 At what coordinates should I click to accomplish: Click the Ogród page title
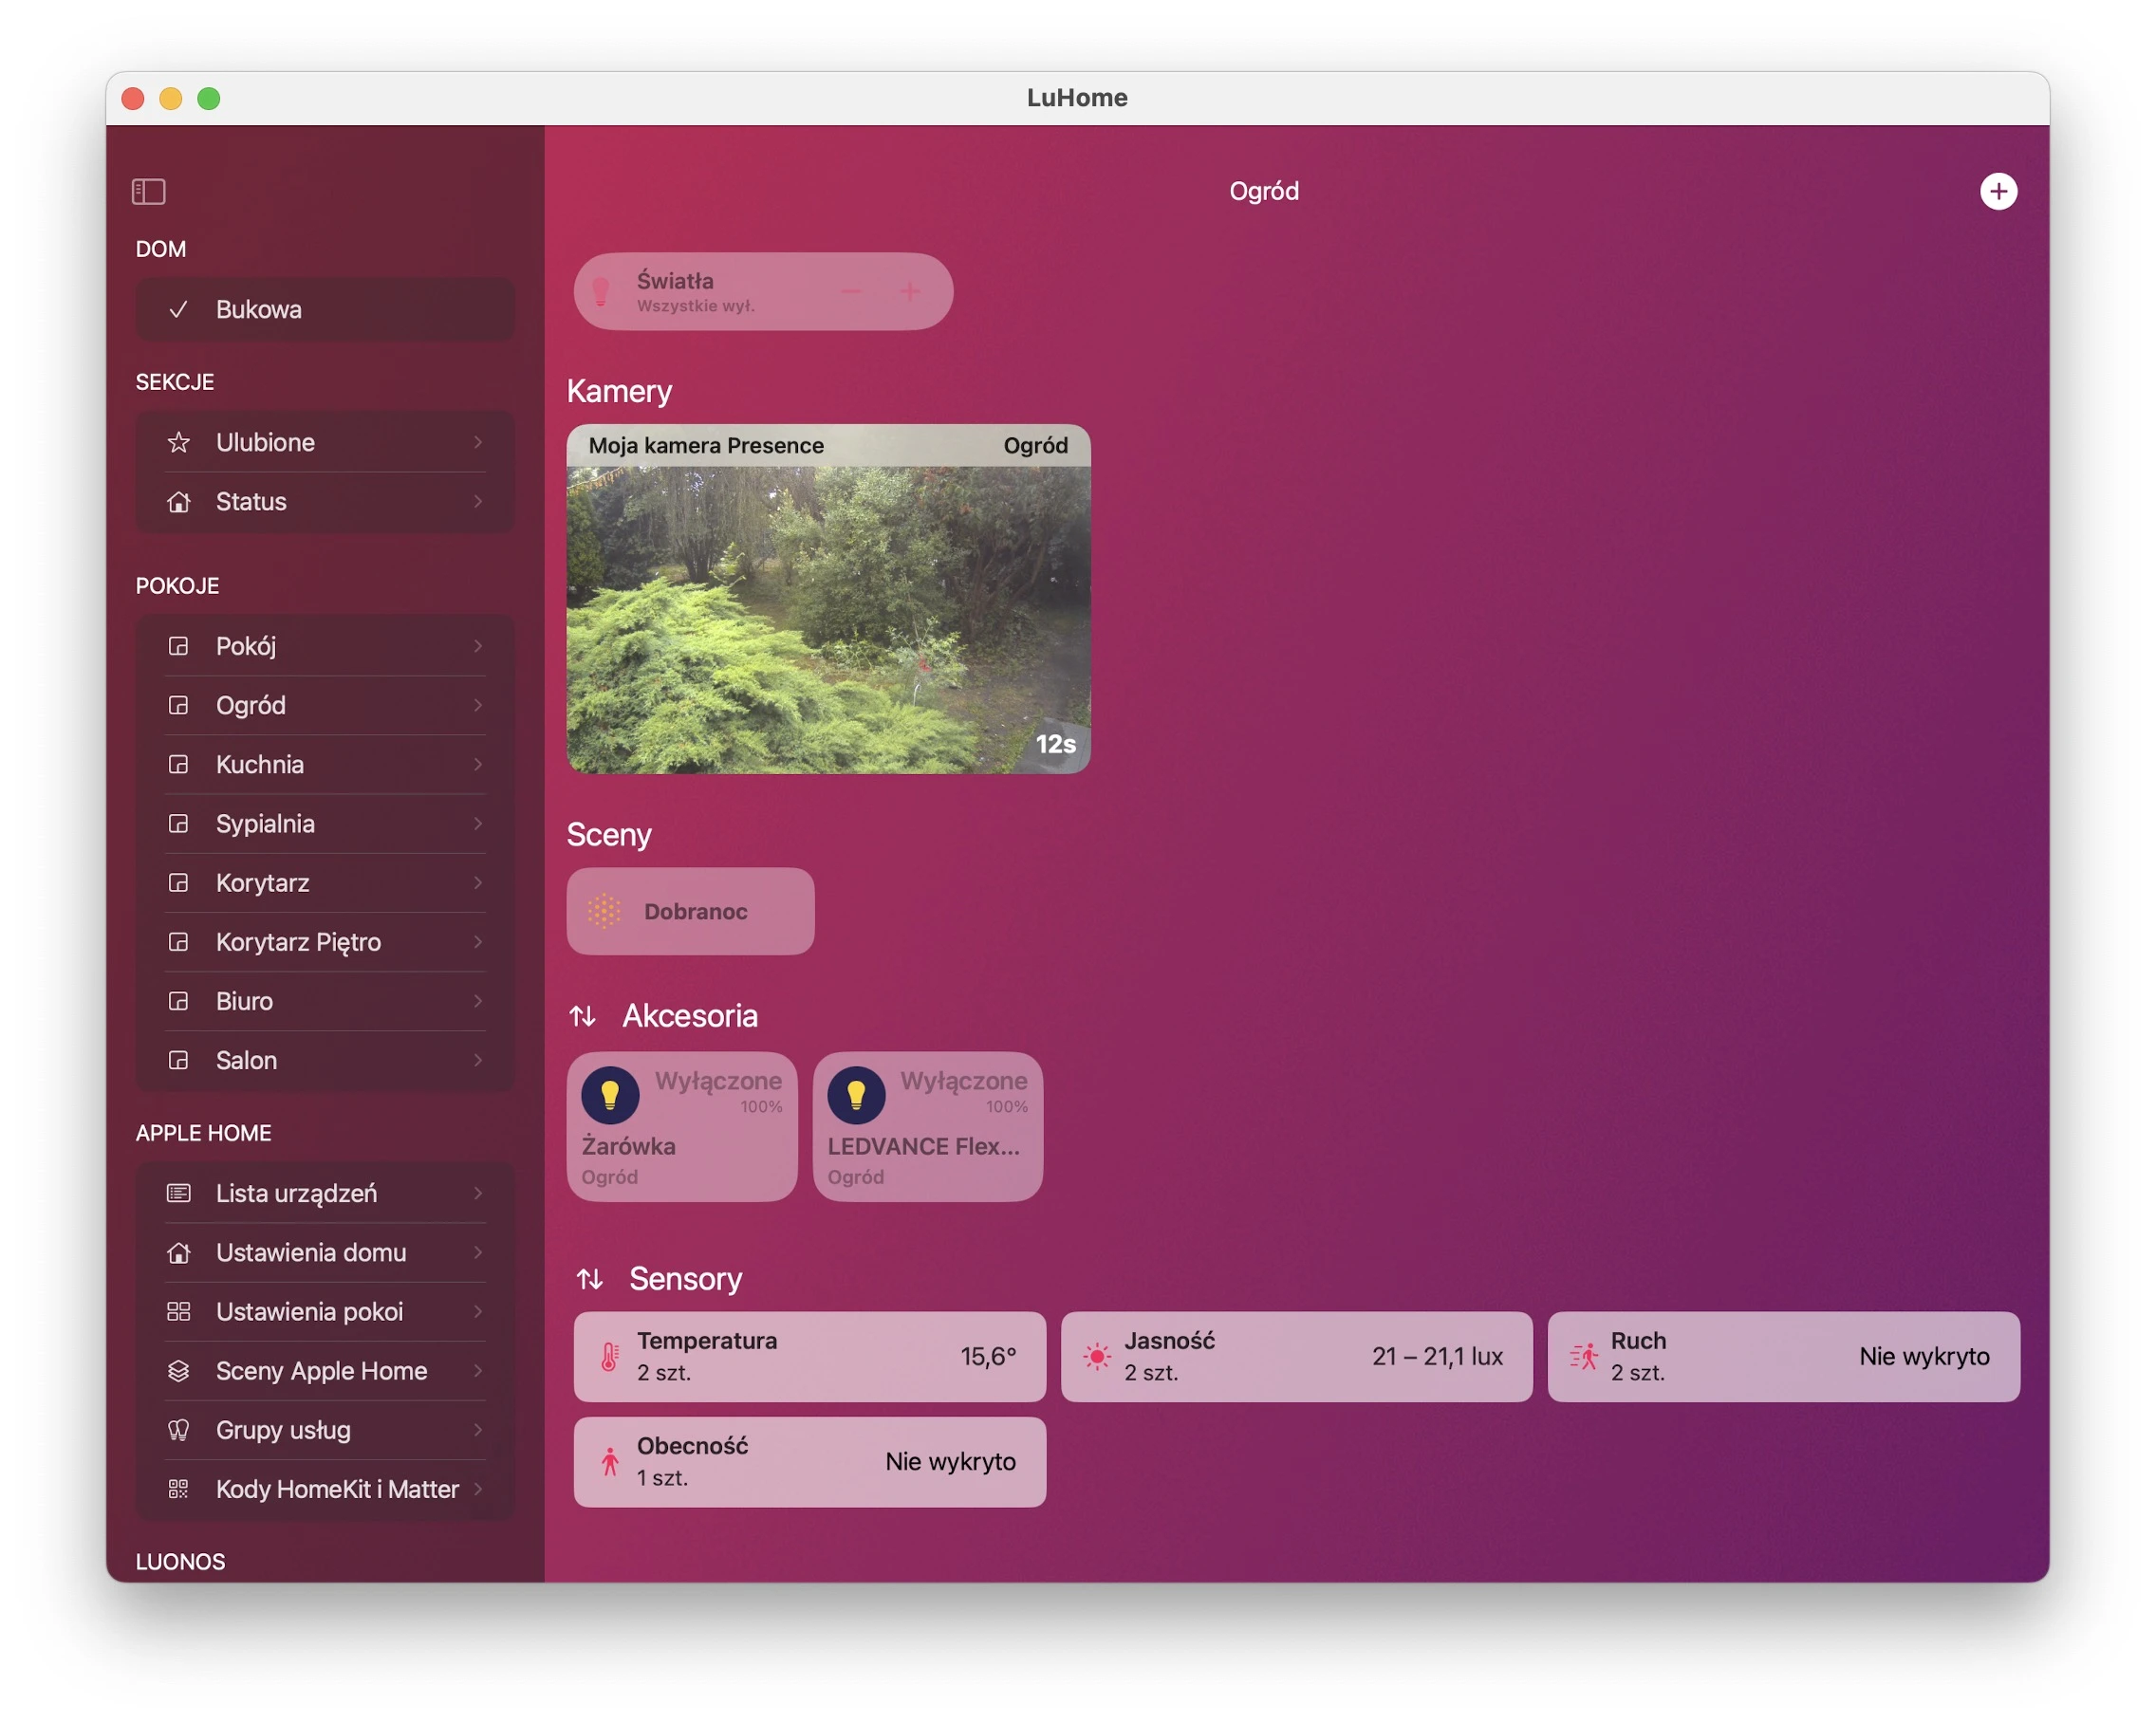(x=1264, y=191)
